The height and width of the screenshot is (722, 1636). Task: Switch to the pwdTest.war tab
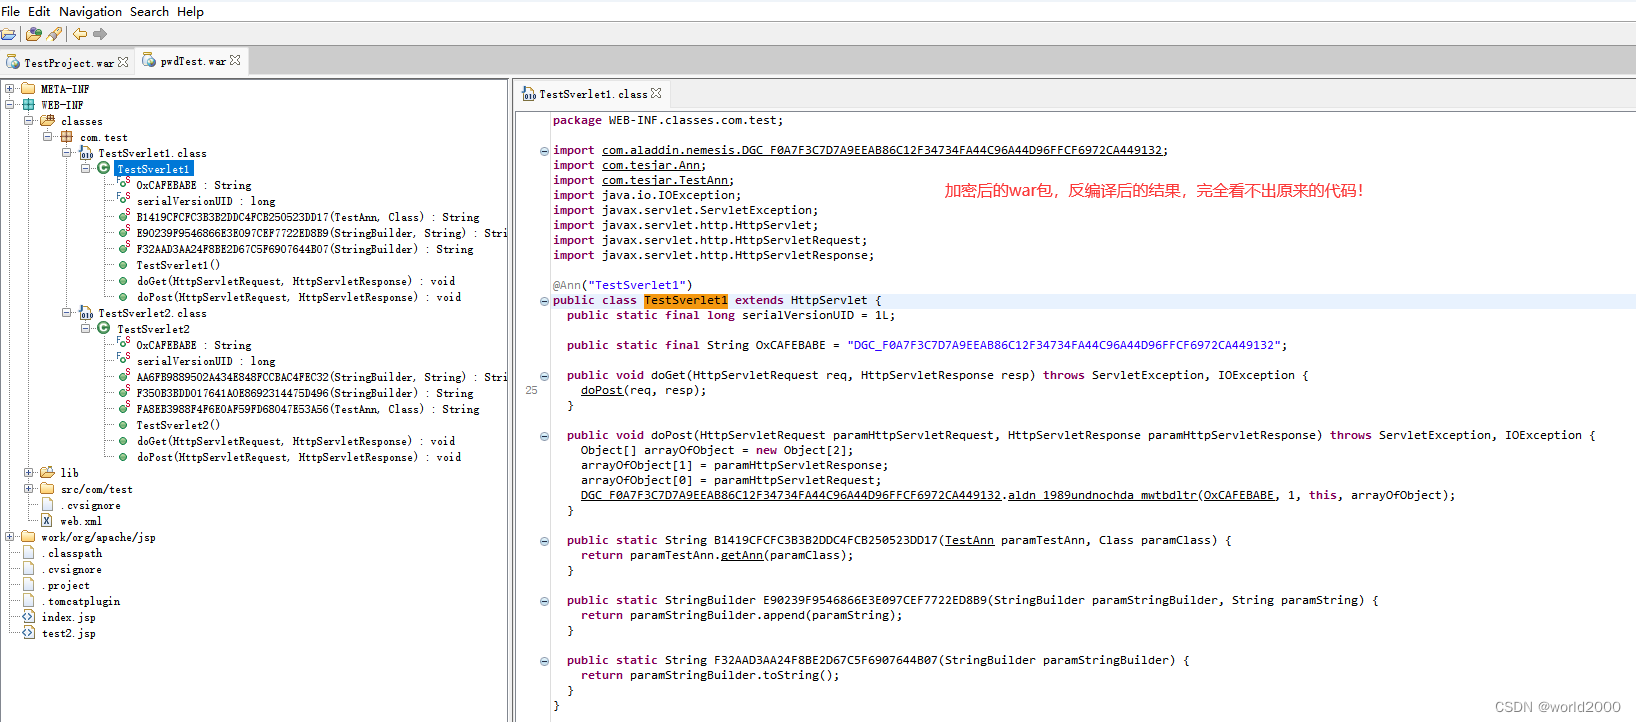pyautogui.click(x=193, y=61)
